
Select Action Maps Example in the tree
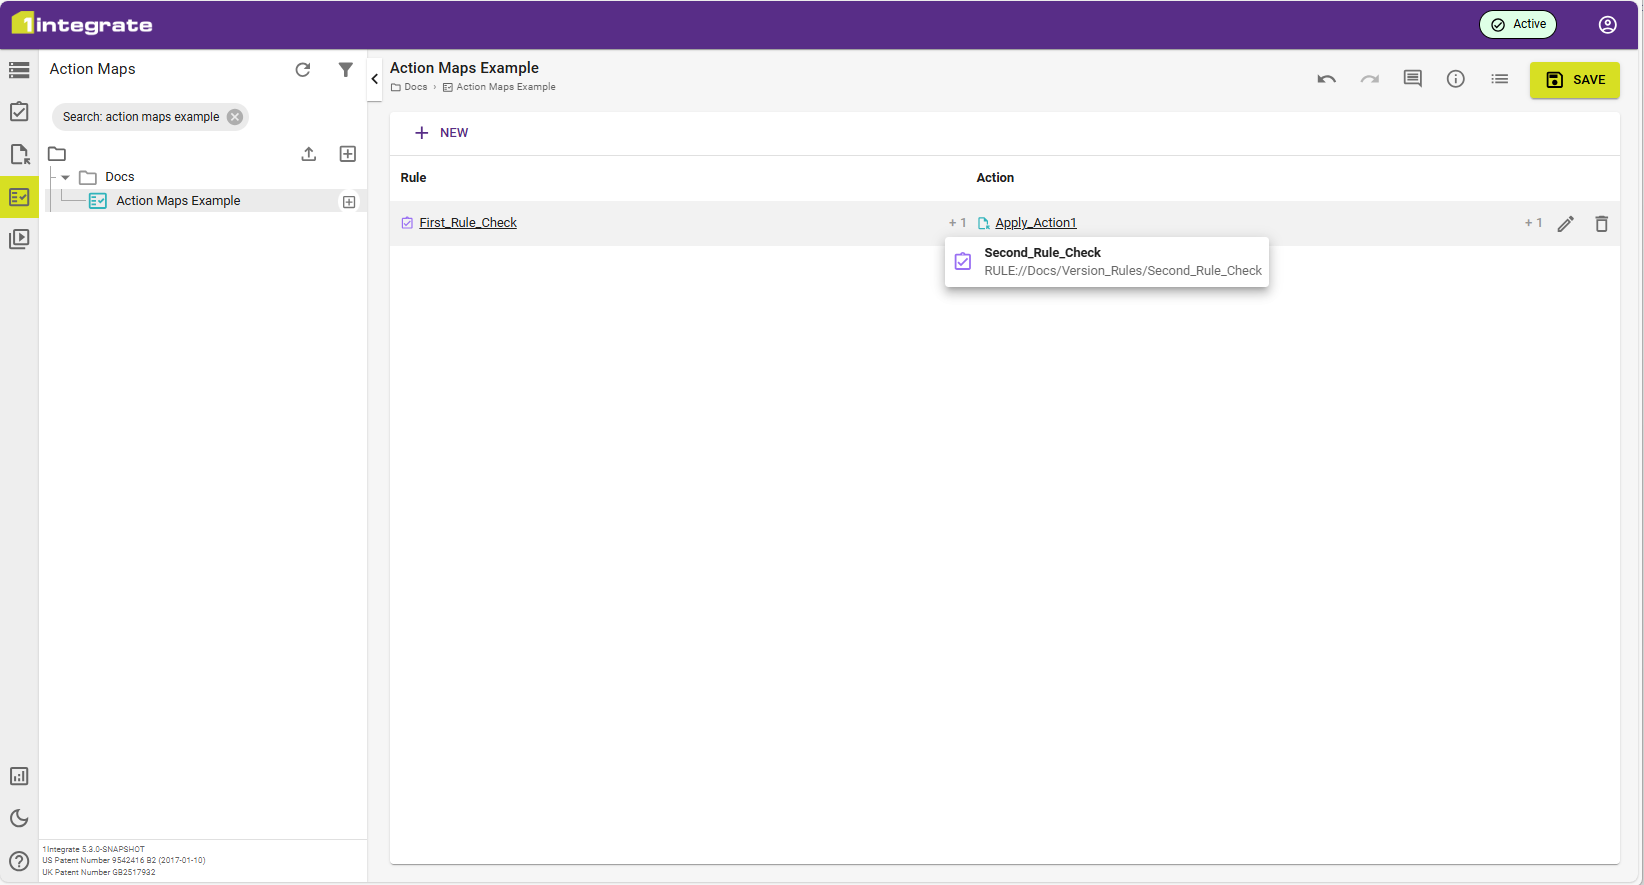click(178, 201)
